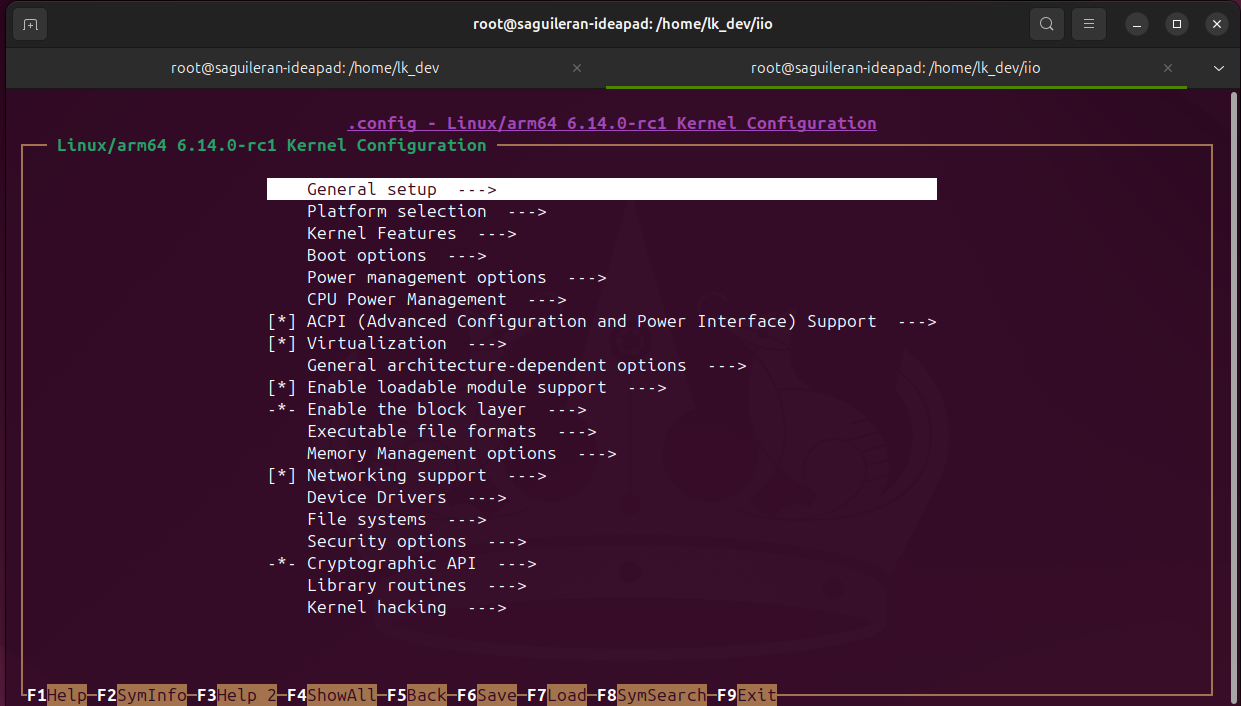
Task: Open the terminal hamburger menu
Action: coord(1089,24)
